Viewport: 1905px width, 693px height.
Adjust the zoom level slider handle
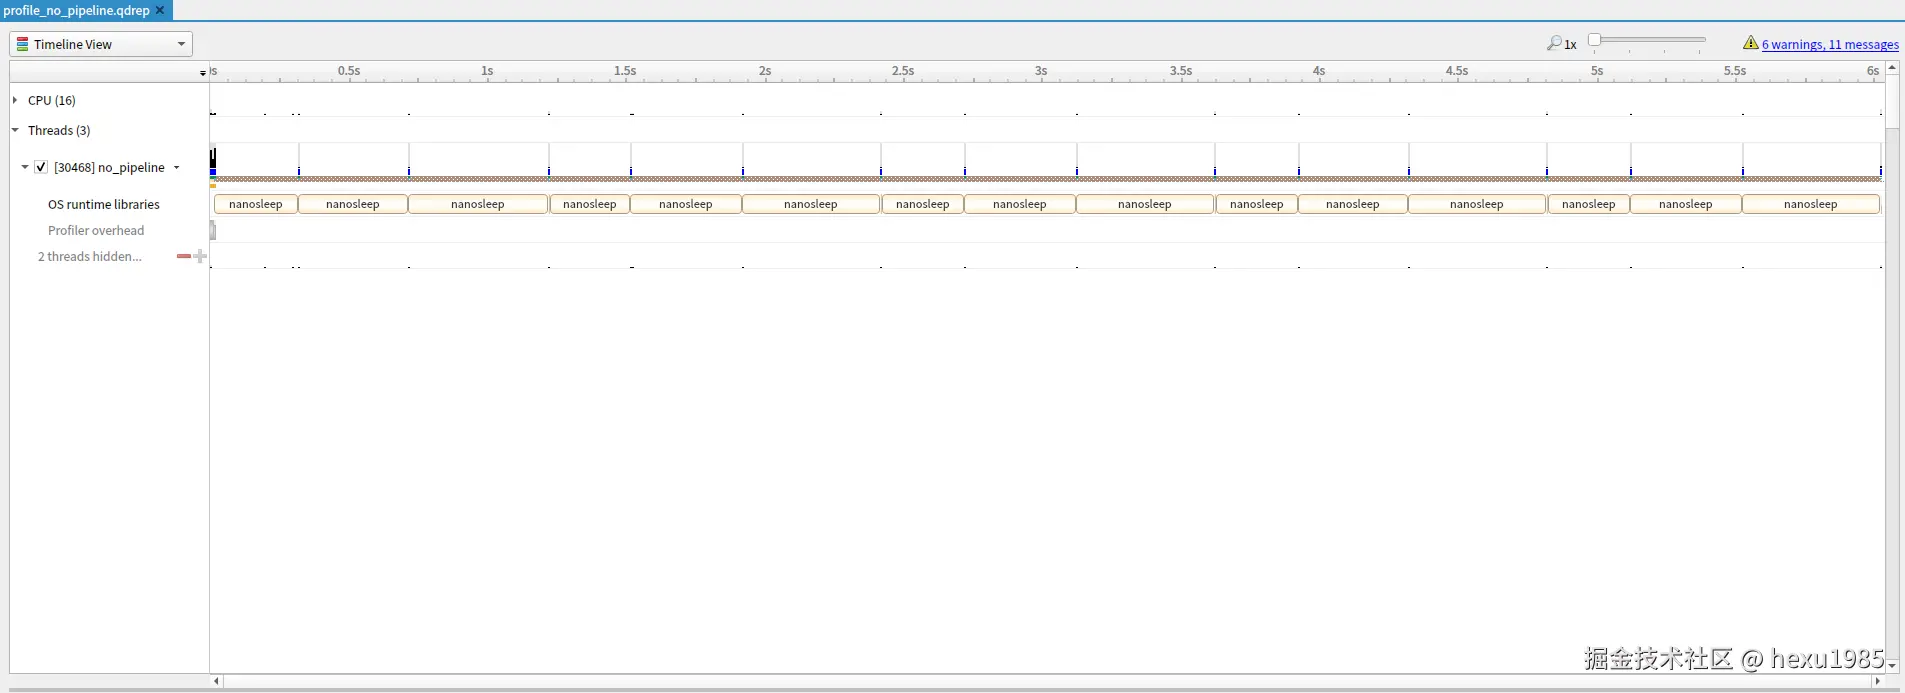pos(1594,40)
